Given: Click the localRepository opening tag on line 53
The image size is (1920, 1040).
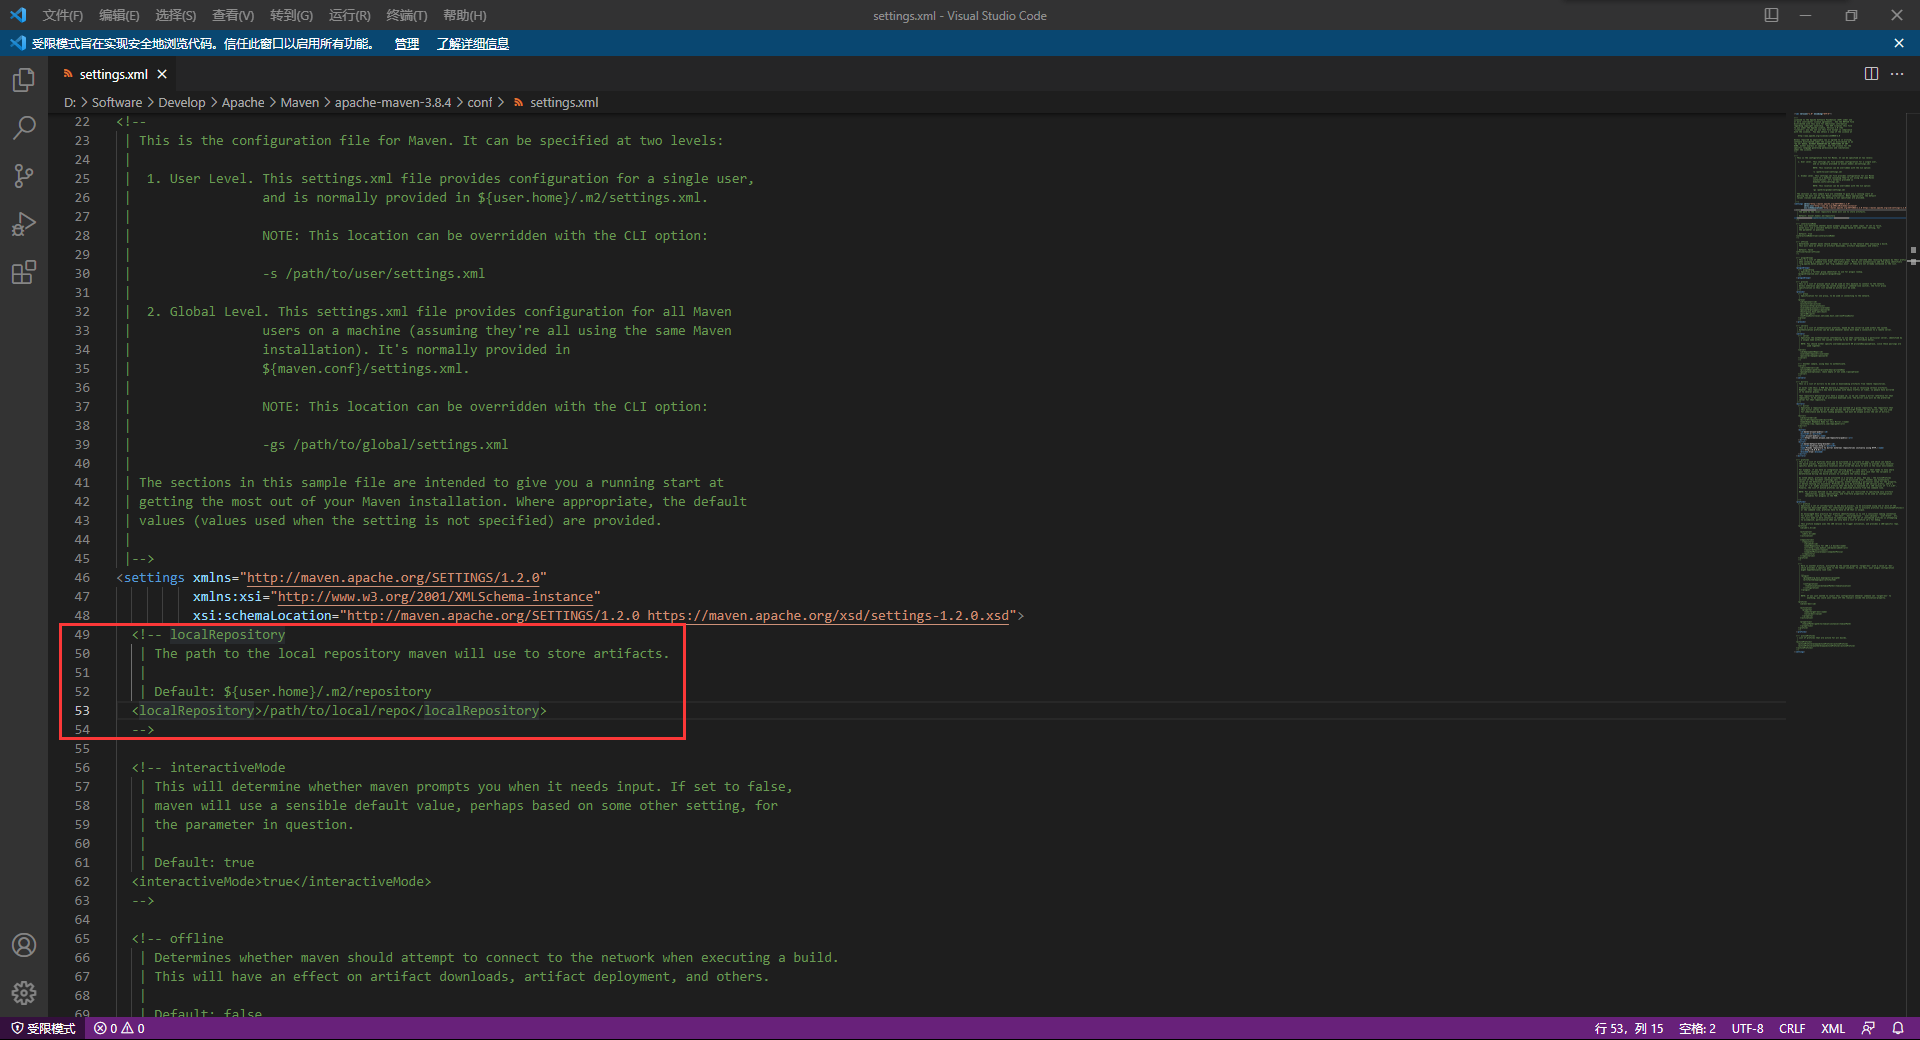Looking at the screenshot, I should point(197,710).
